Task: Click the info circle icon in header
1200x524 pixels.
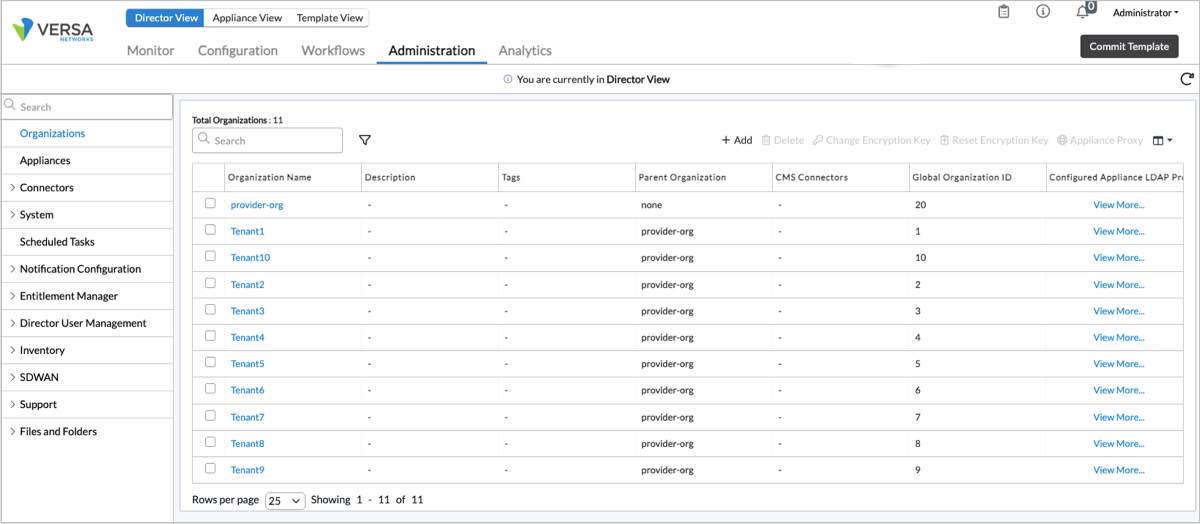Action: coord(1043,12)
